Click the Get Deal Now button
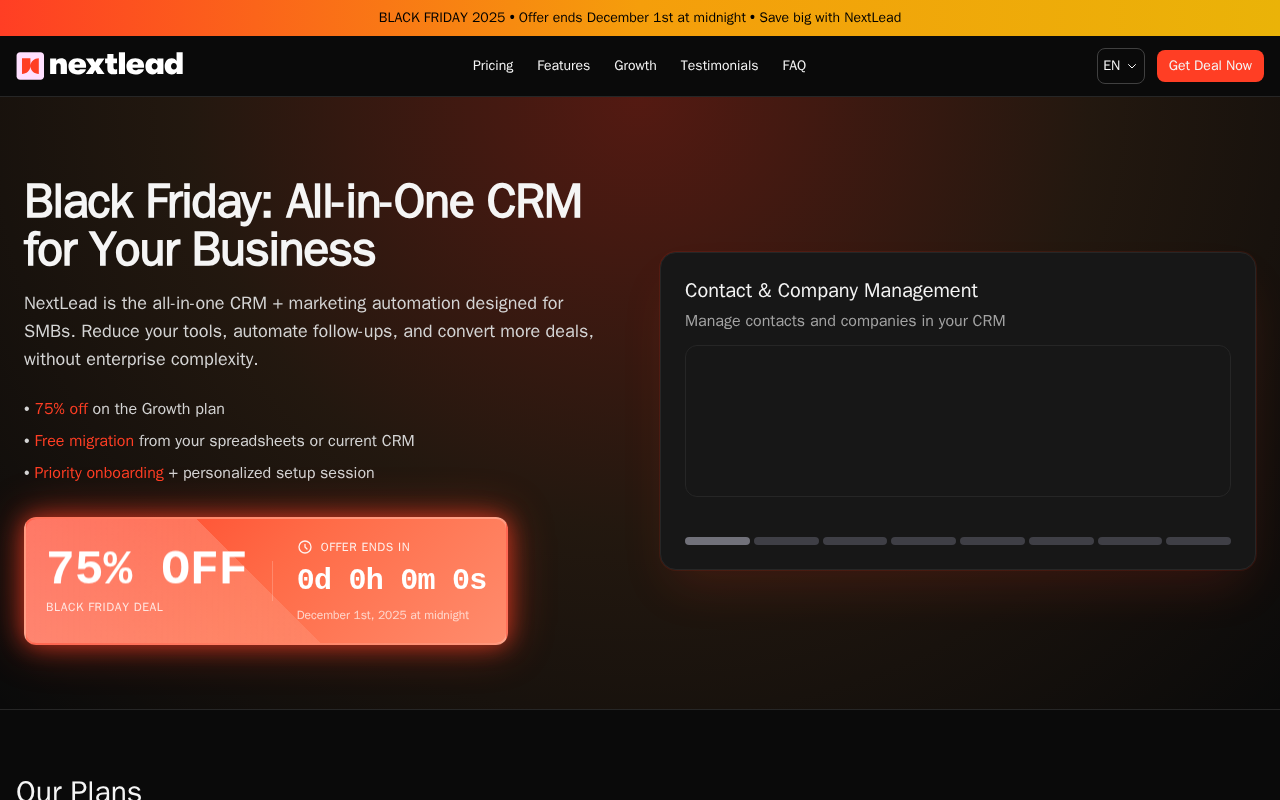 1210,66
